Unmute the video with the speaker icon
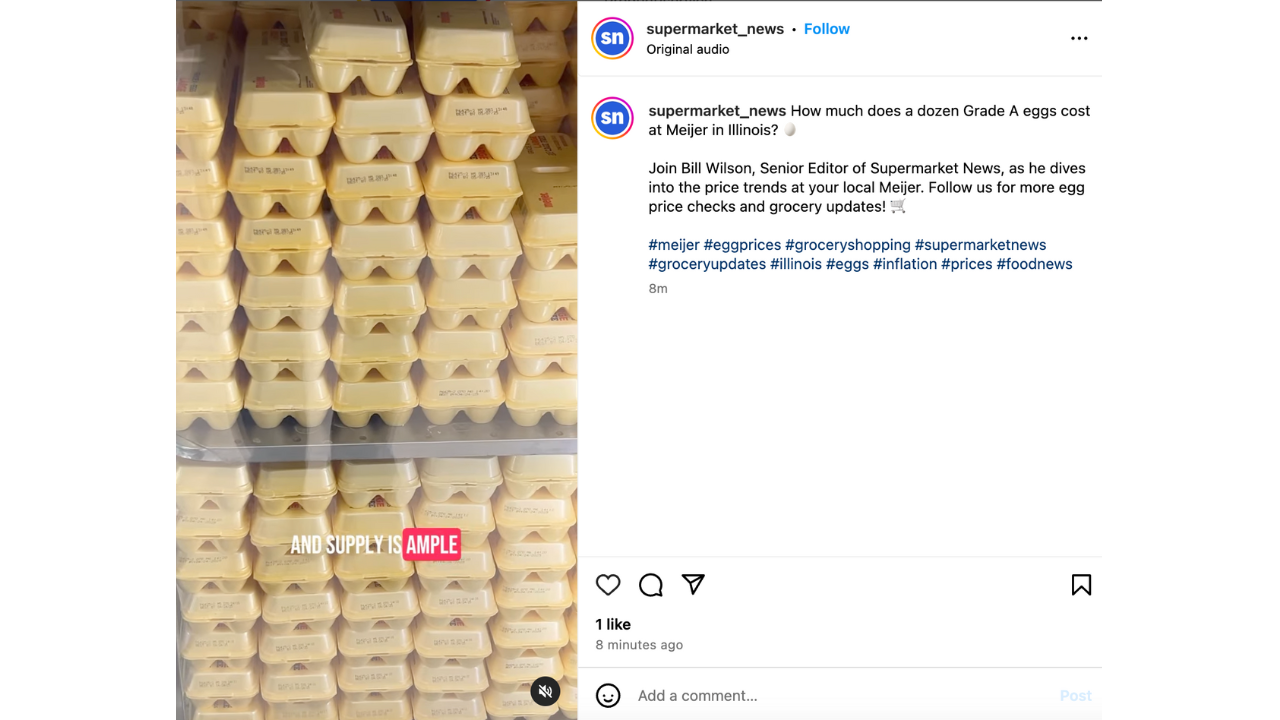Screen dimensions: 1280x720 pyautogui.click(x=545, y=691)
